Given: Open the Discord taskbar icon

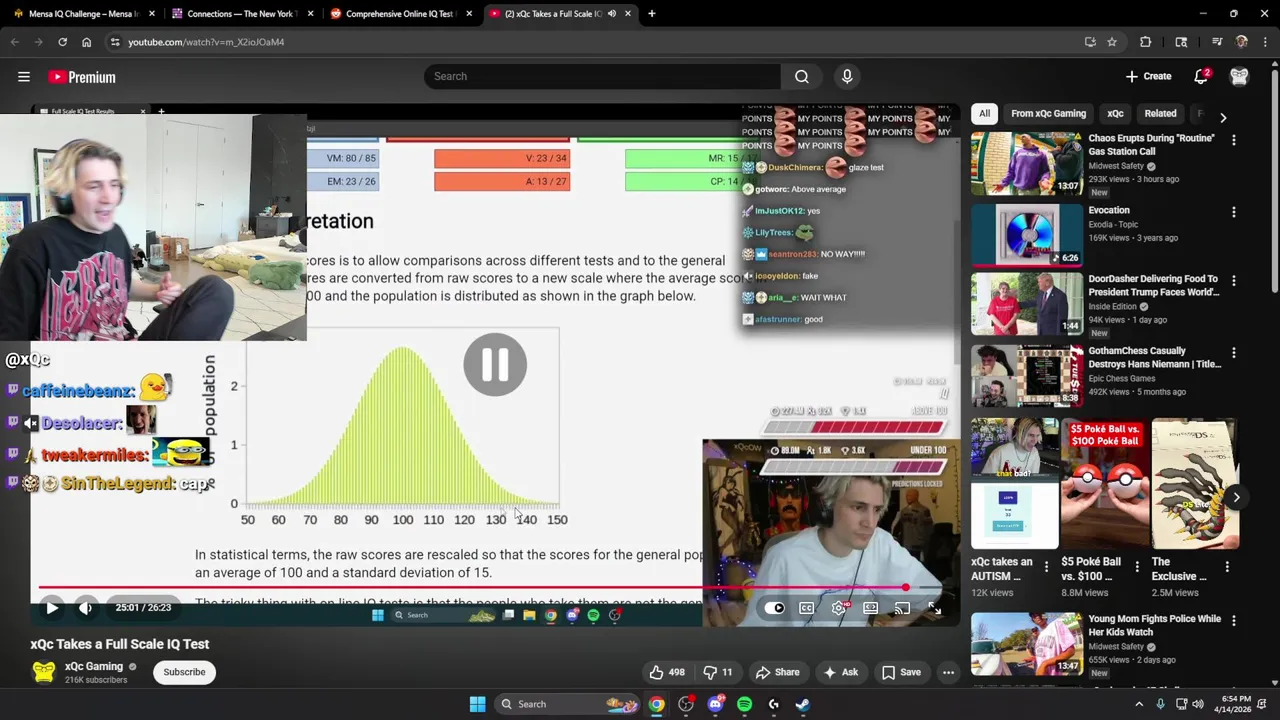Looking at the screenshot, I should click(x=715, y=704).
